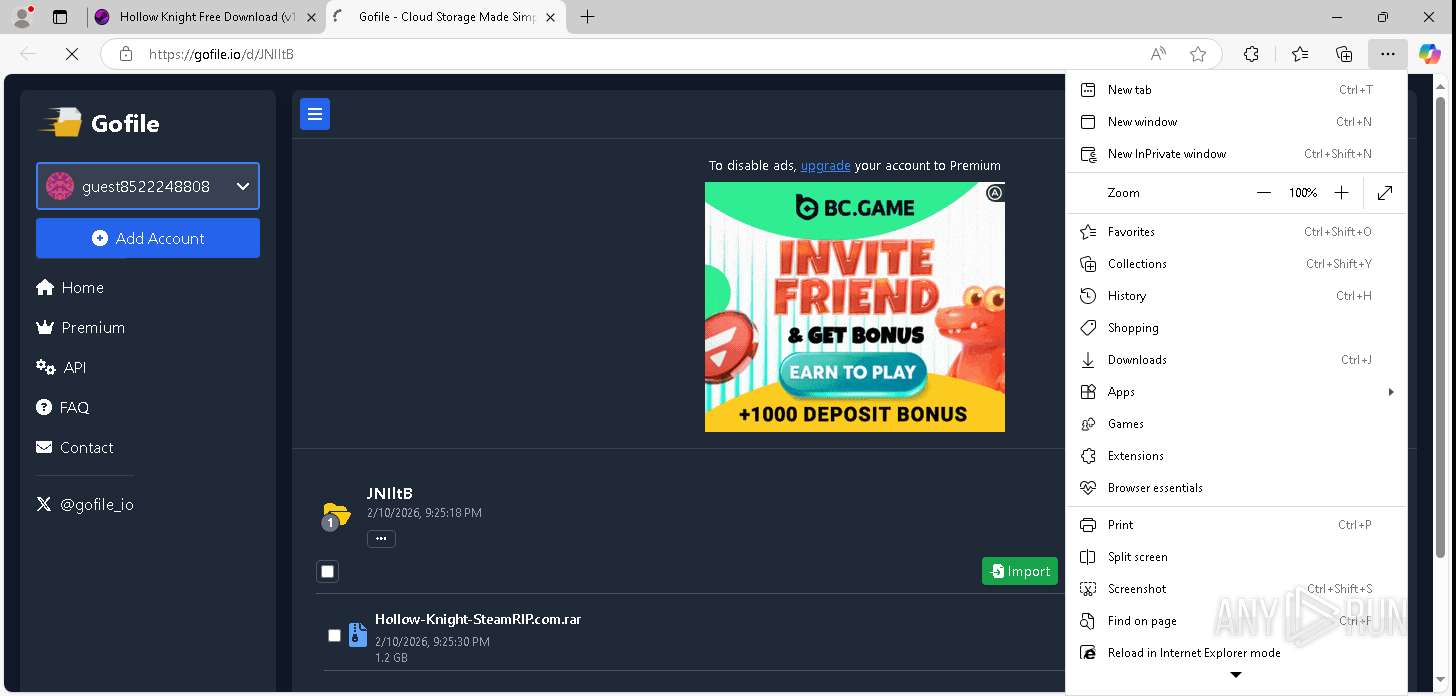Expand the guest8522248808 account dropdown
The image size is (1456, 696).
(148, 186)
